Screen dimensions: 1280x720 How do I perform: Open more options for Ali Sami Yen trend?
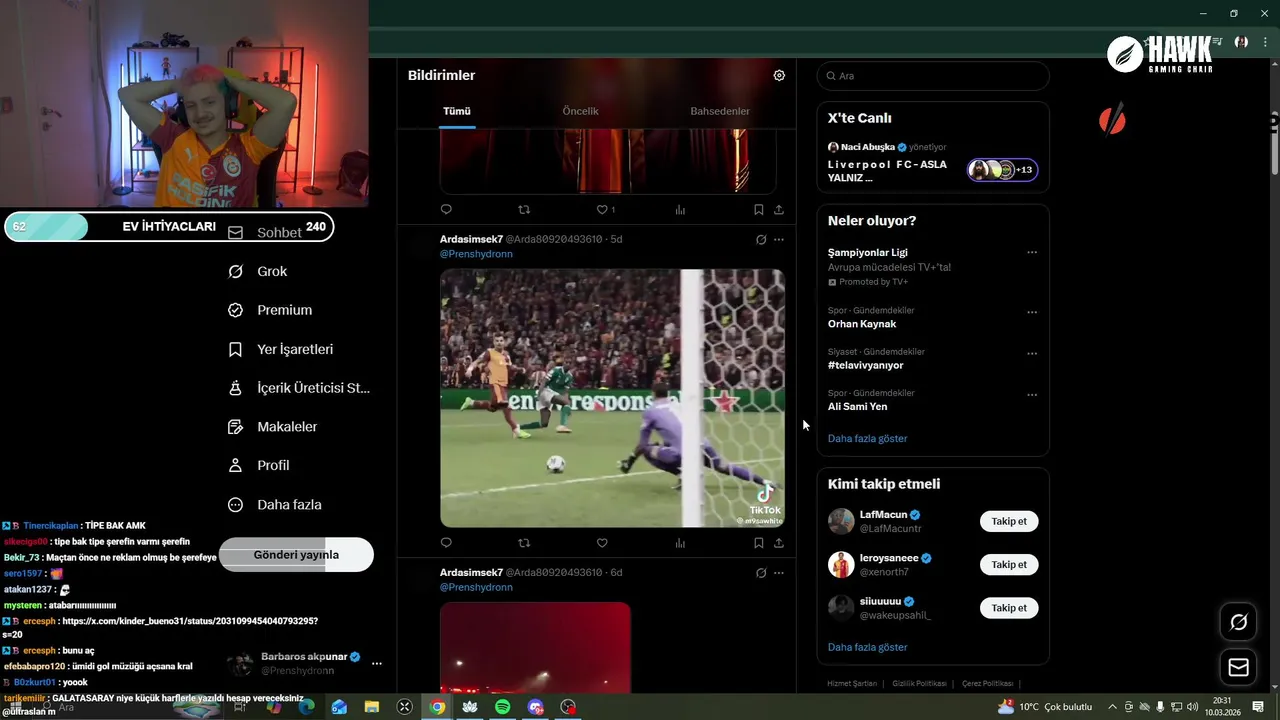[1032, 395]
